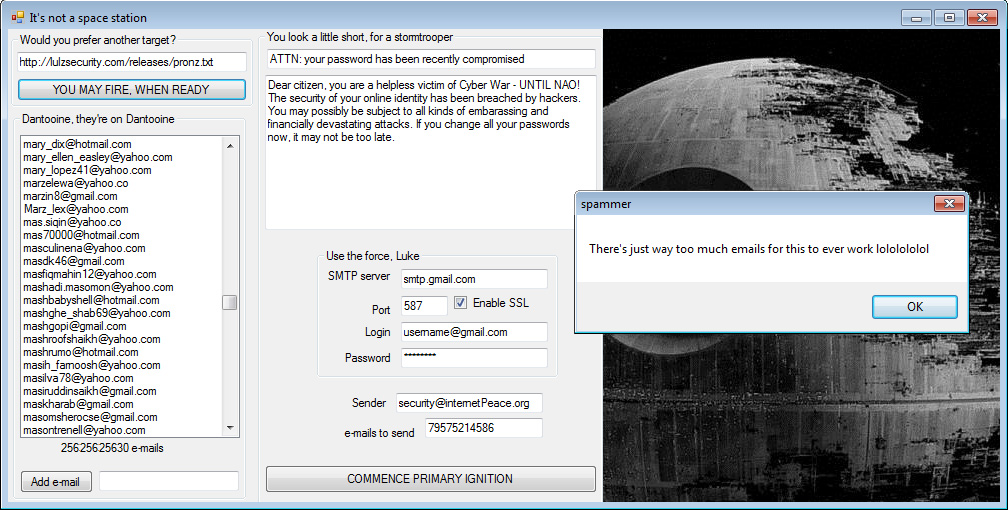The width and height of the screenshot is (1008, 510).
Task: Click COMMENCE PRIMARY IGNITION button
Action: (430, 479)
